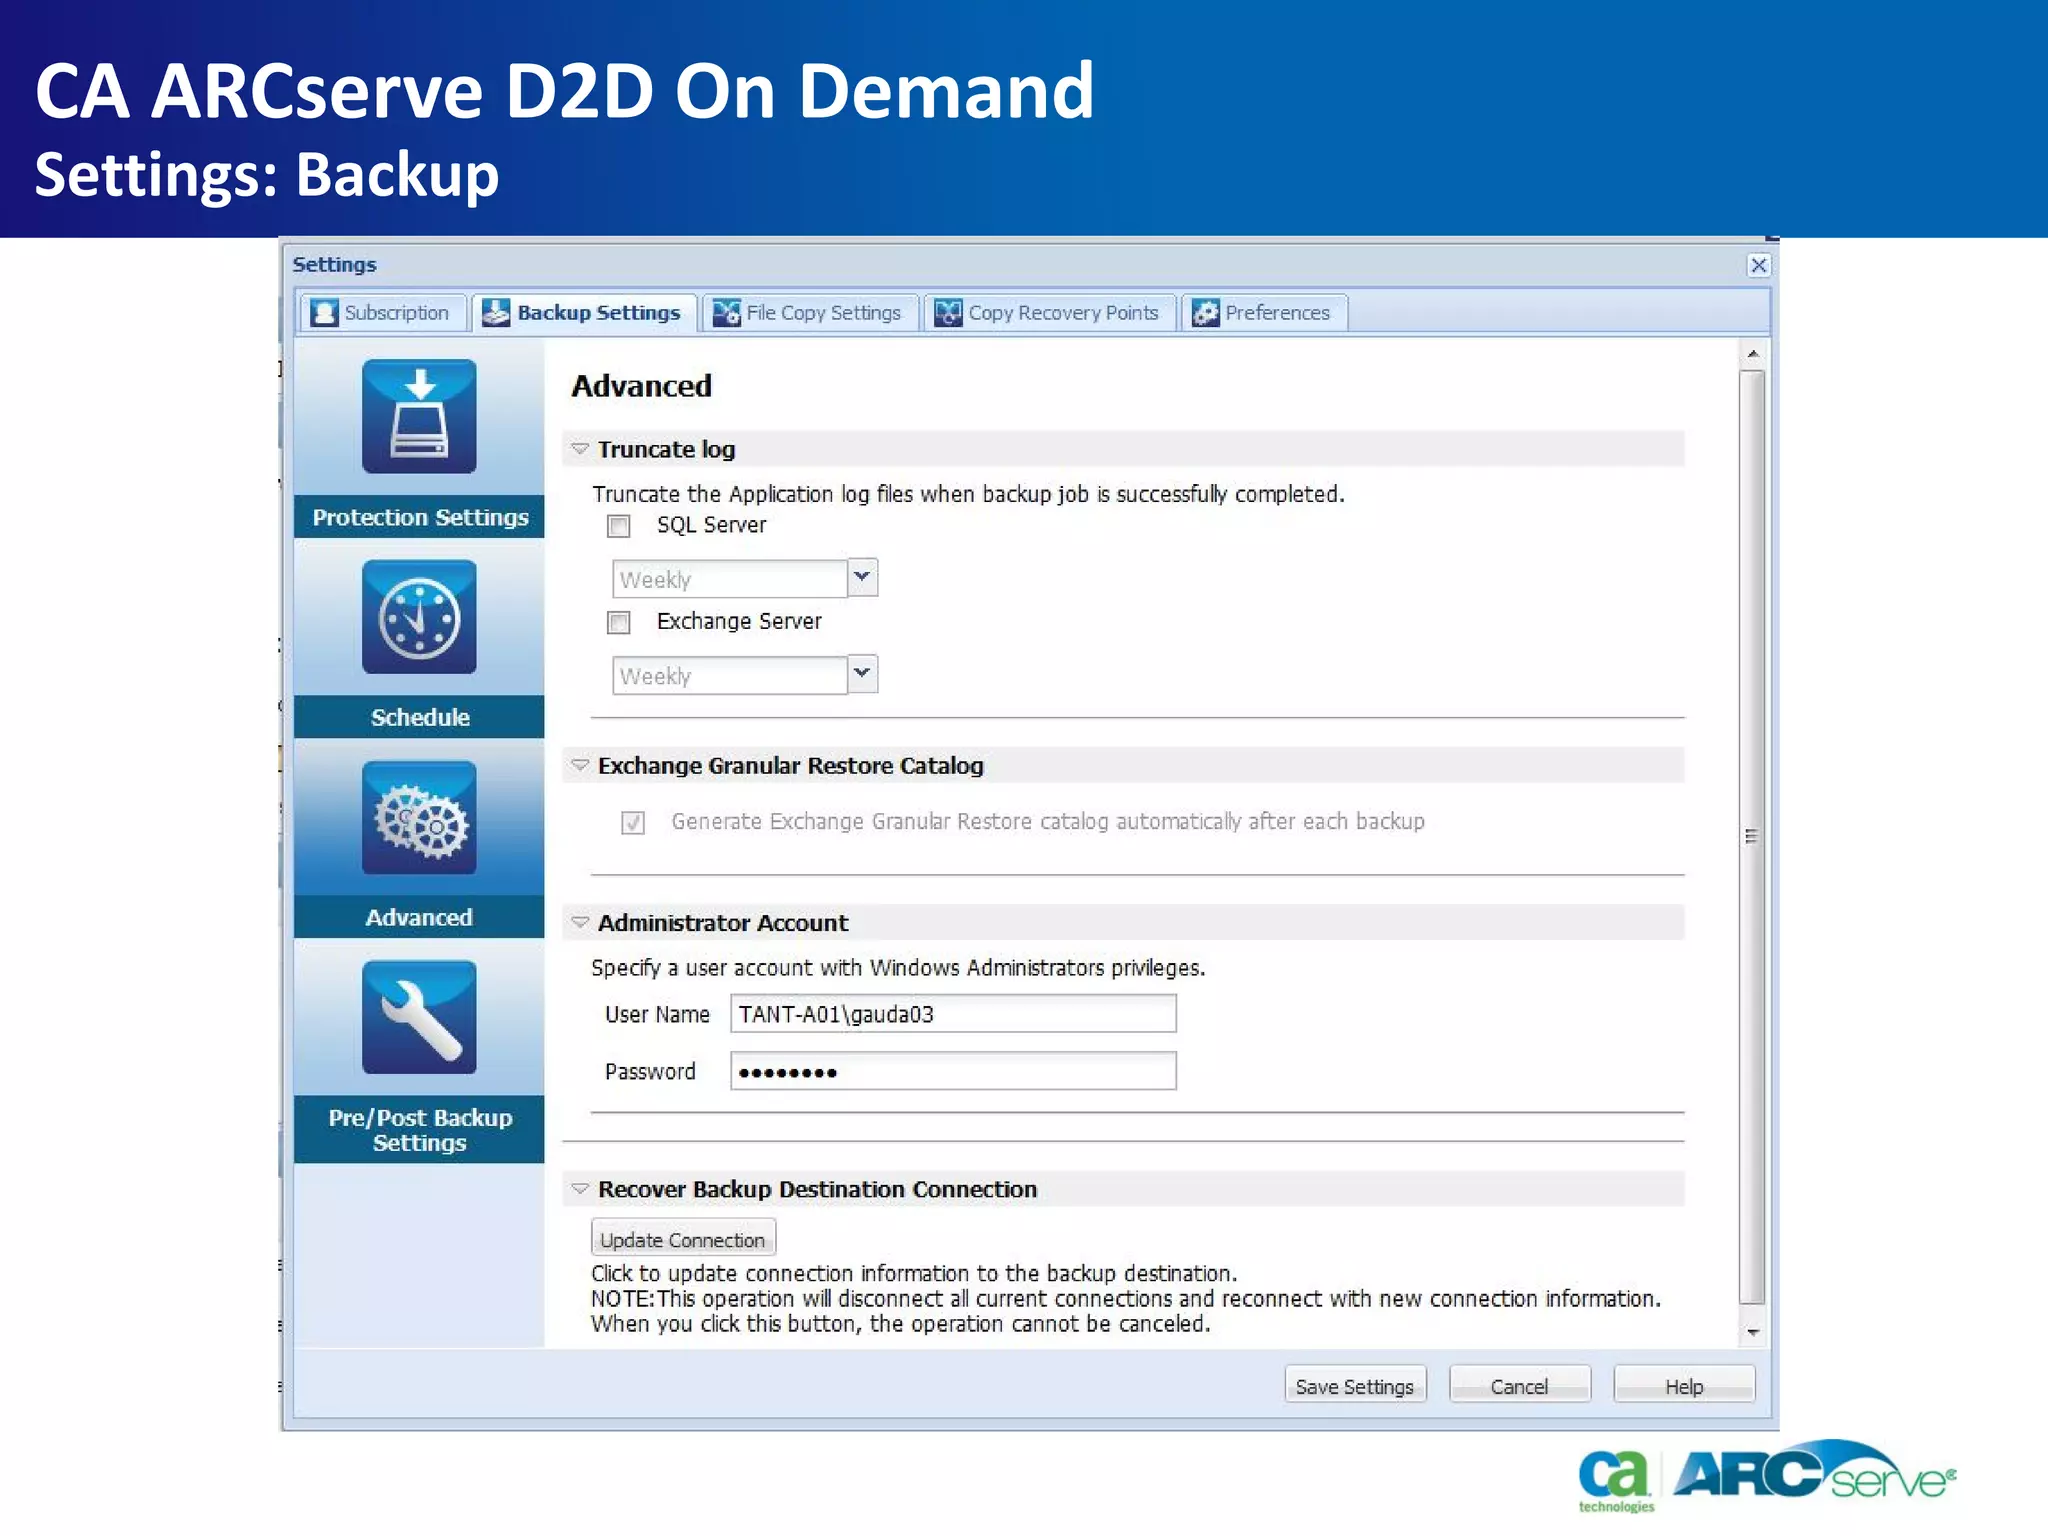Select the Schedule sidebar label
Screen dimensions: 2048x1536
point(419,717)
